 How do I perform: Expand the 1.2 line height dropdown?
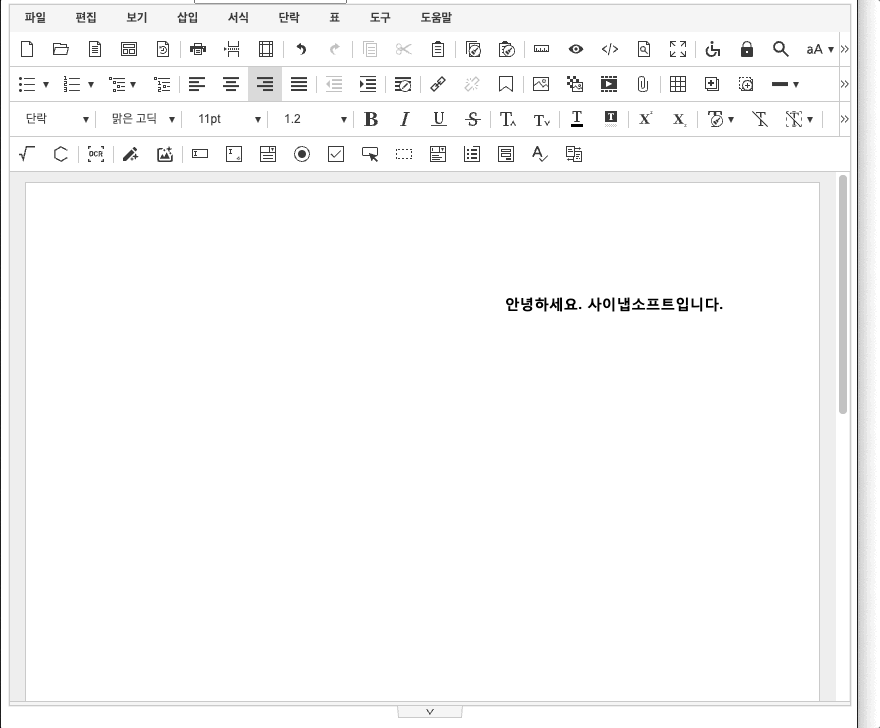click(314, 119)
